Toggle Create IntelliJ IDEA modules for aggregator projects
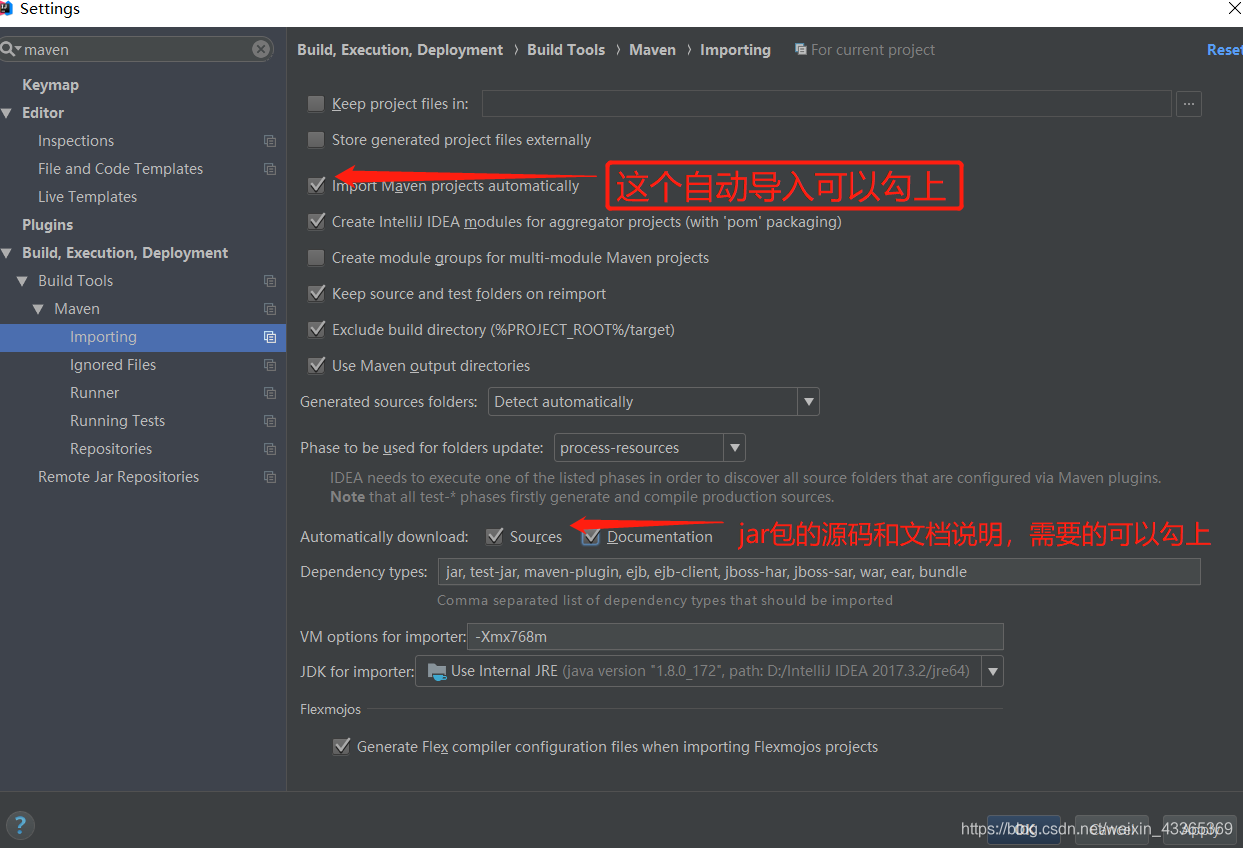 316,221
